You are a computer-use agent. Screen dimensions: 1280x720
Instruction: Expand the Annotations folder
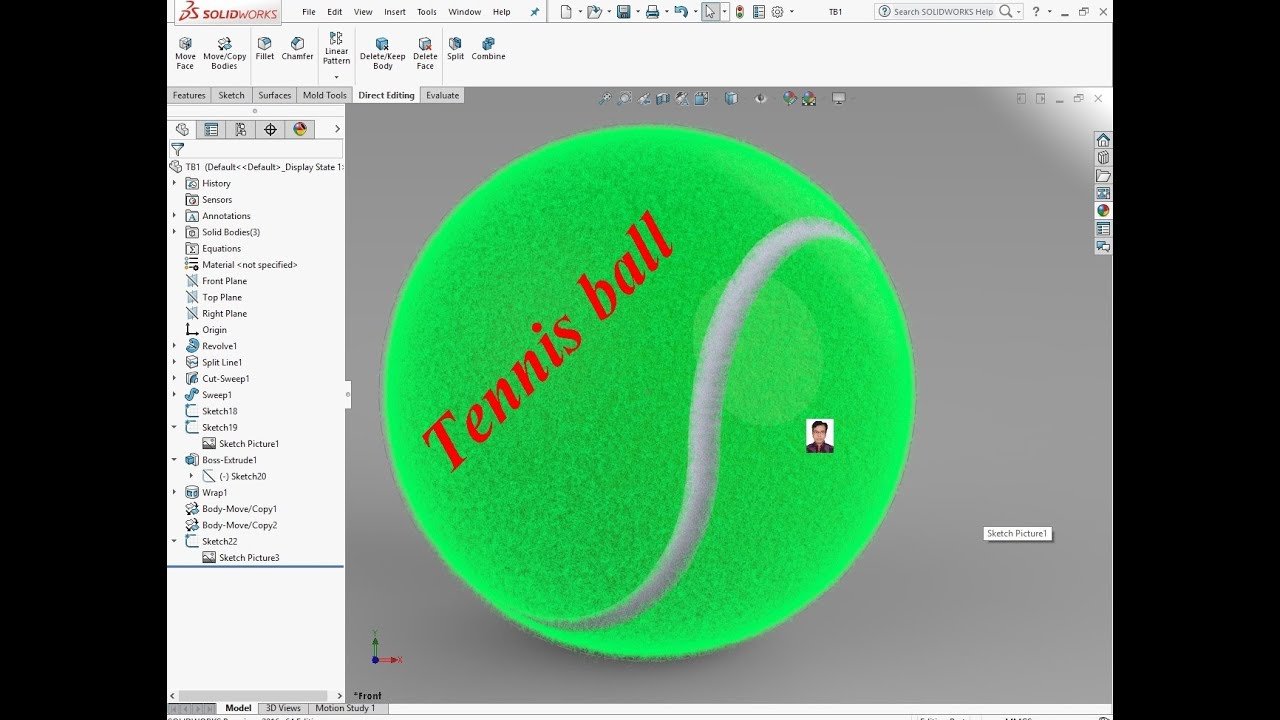[x=174, y=216]
